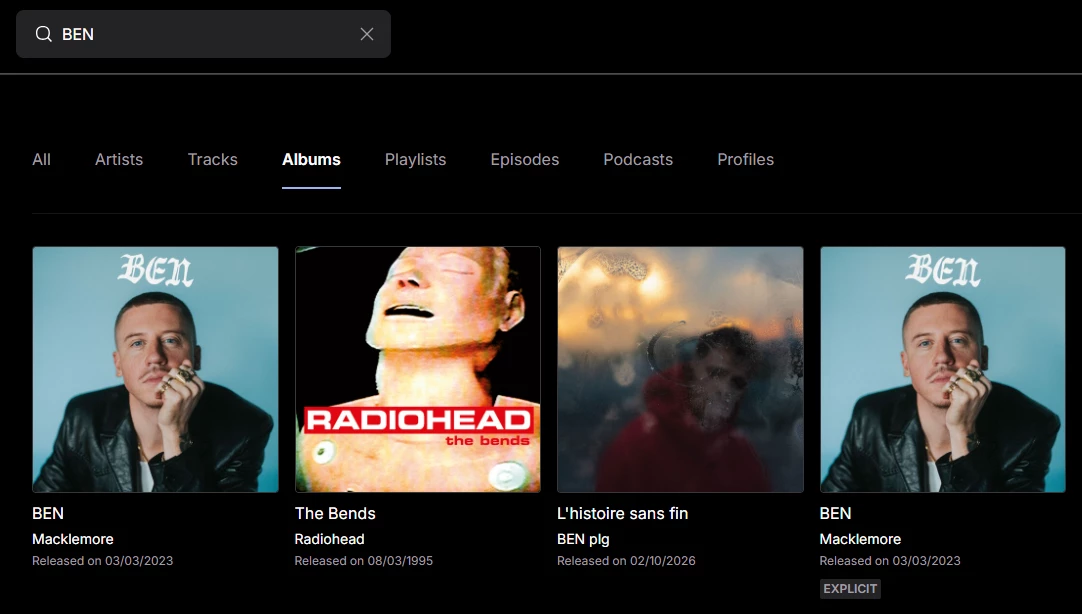Switch to the Profiles tab
Screen dimensions: 1082x614
(x=745, y=159)
